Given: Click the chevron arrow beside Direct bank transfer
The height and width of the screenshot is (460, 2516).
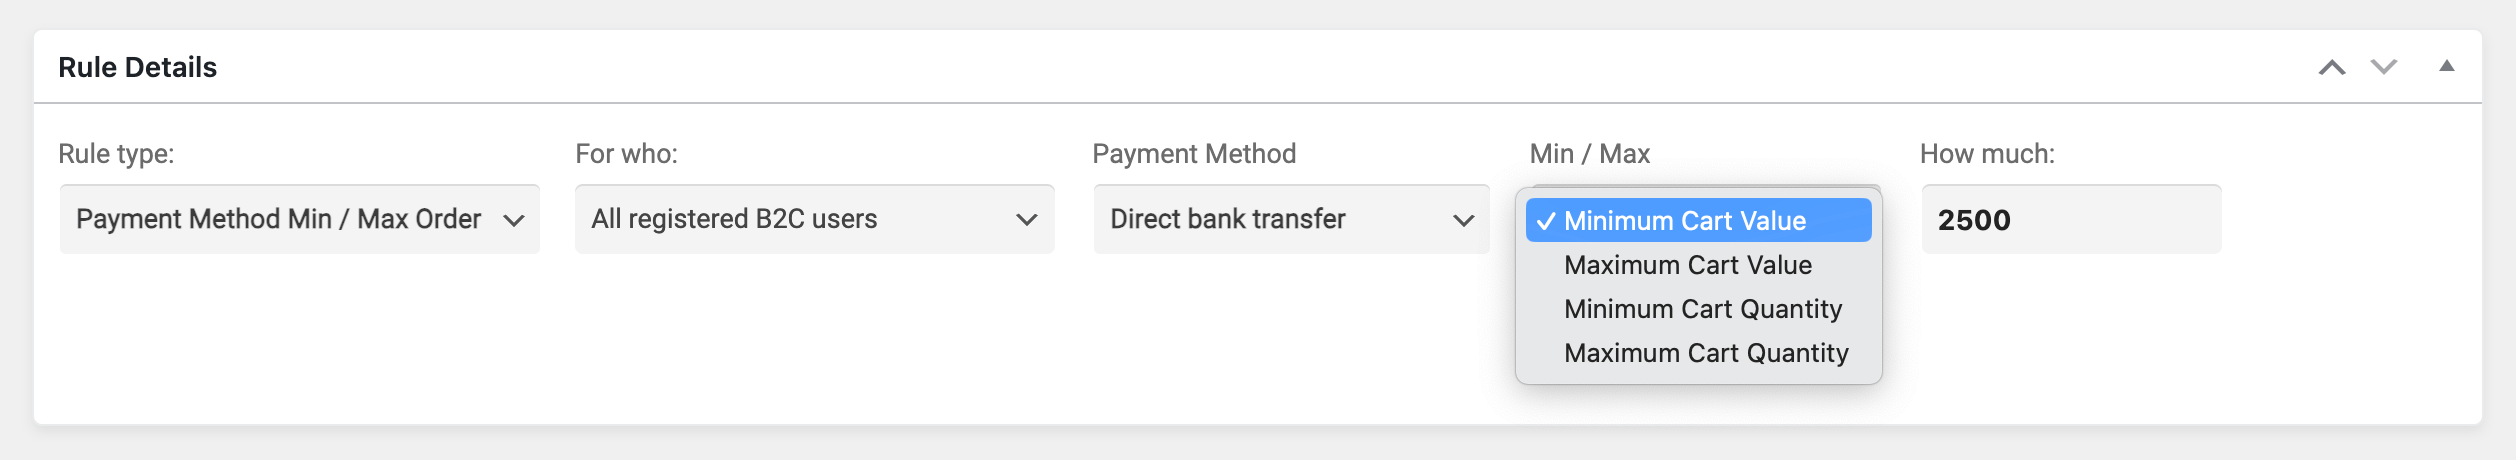Looking at the screenshot, I should point(1463,220).
